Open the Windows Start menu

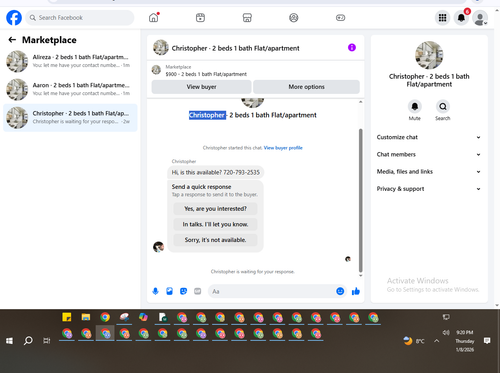point(9,341)
